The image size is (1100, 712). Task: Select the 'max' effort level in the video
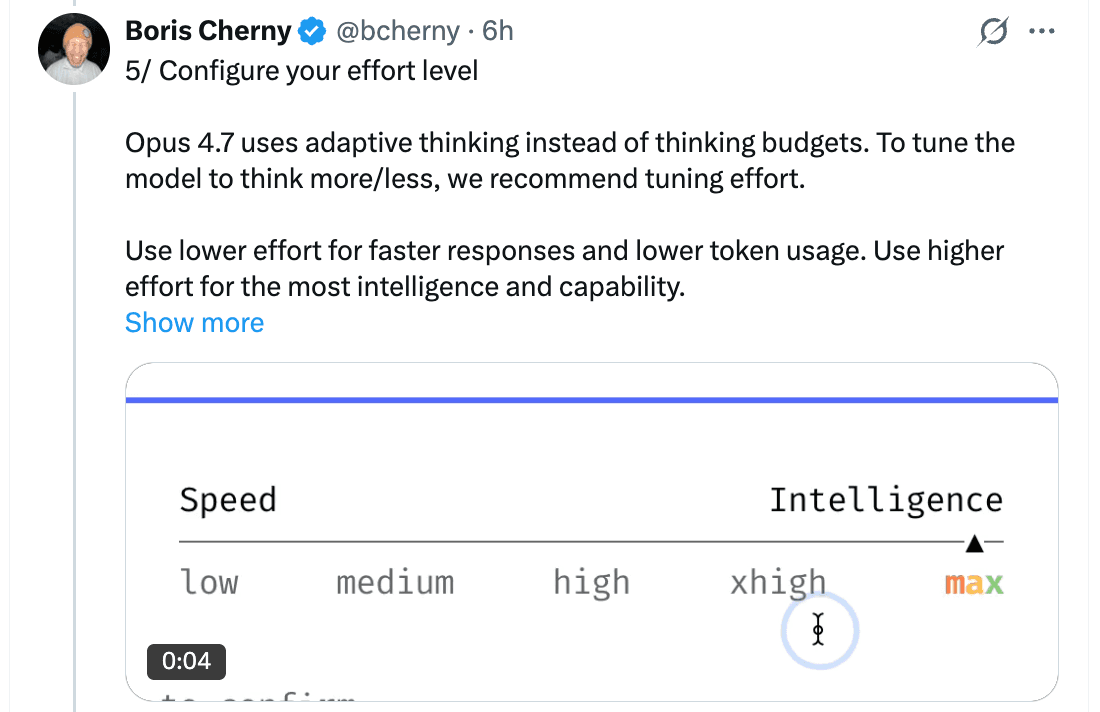point(972,583)
